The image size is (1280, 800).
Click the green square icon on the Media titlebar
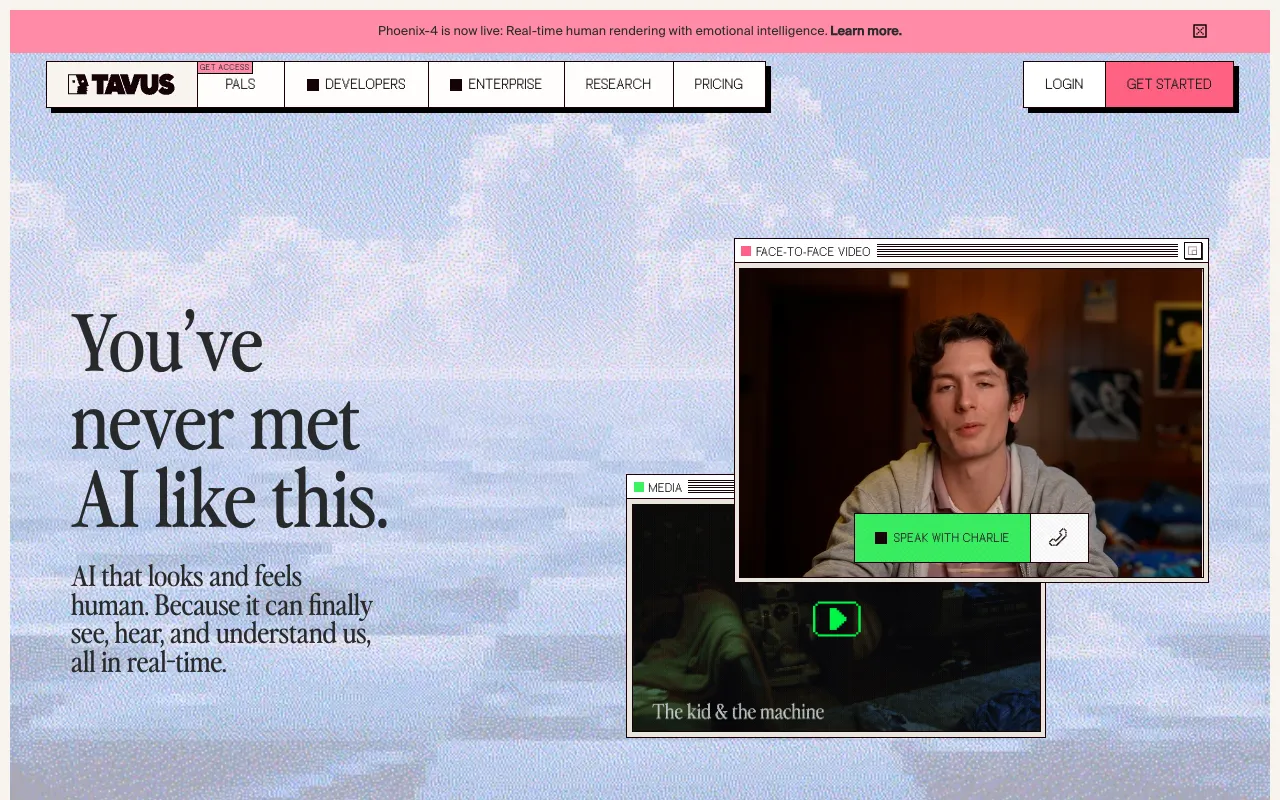pyautogui.click(x=639, y=487)
